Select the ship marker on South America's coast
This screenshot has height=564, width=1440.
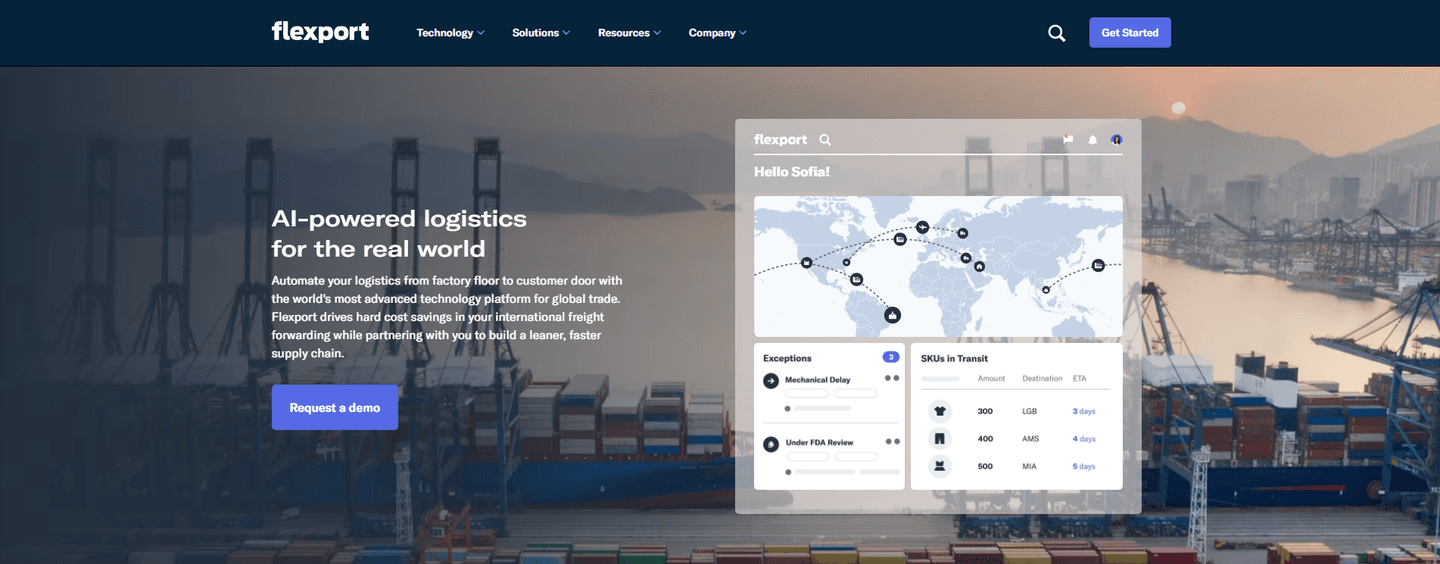coord(893,315)
